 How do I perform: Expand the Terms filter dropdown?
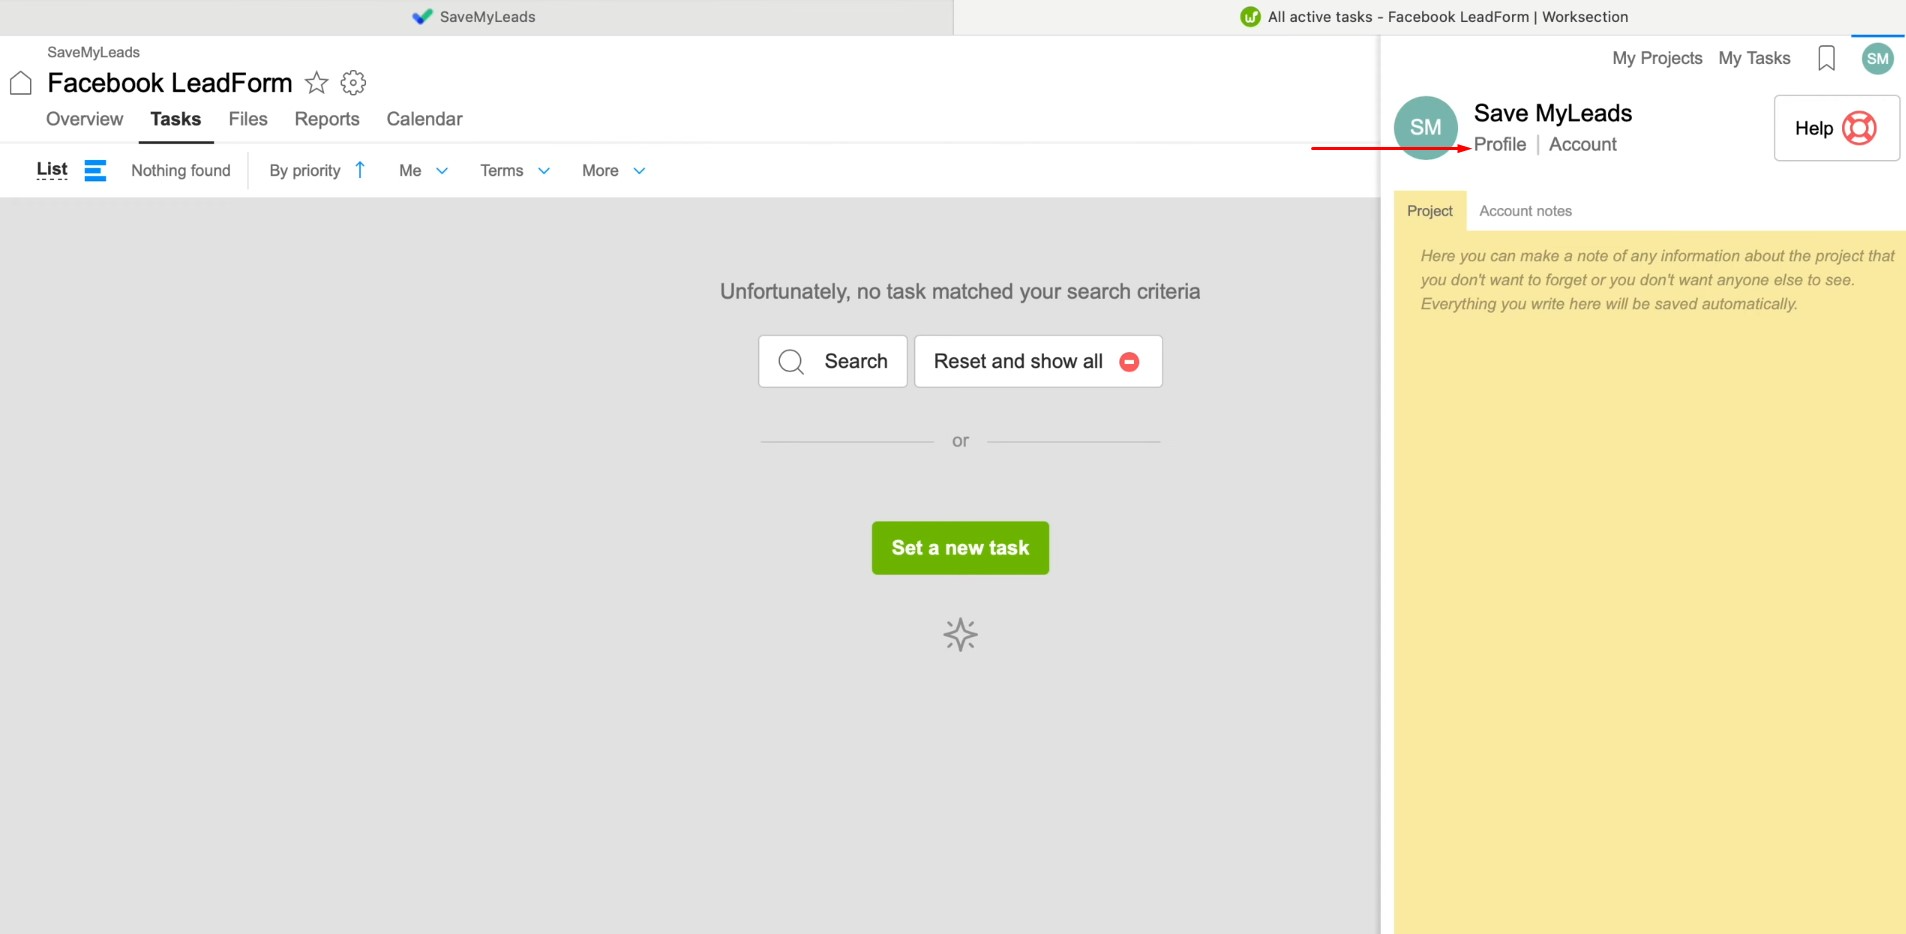[x=515, y=171]
